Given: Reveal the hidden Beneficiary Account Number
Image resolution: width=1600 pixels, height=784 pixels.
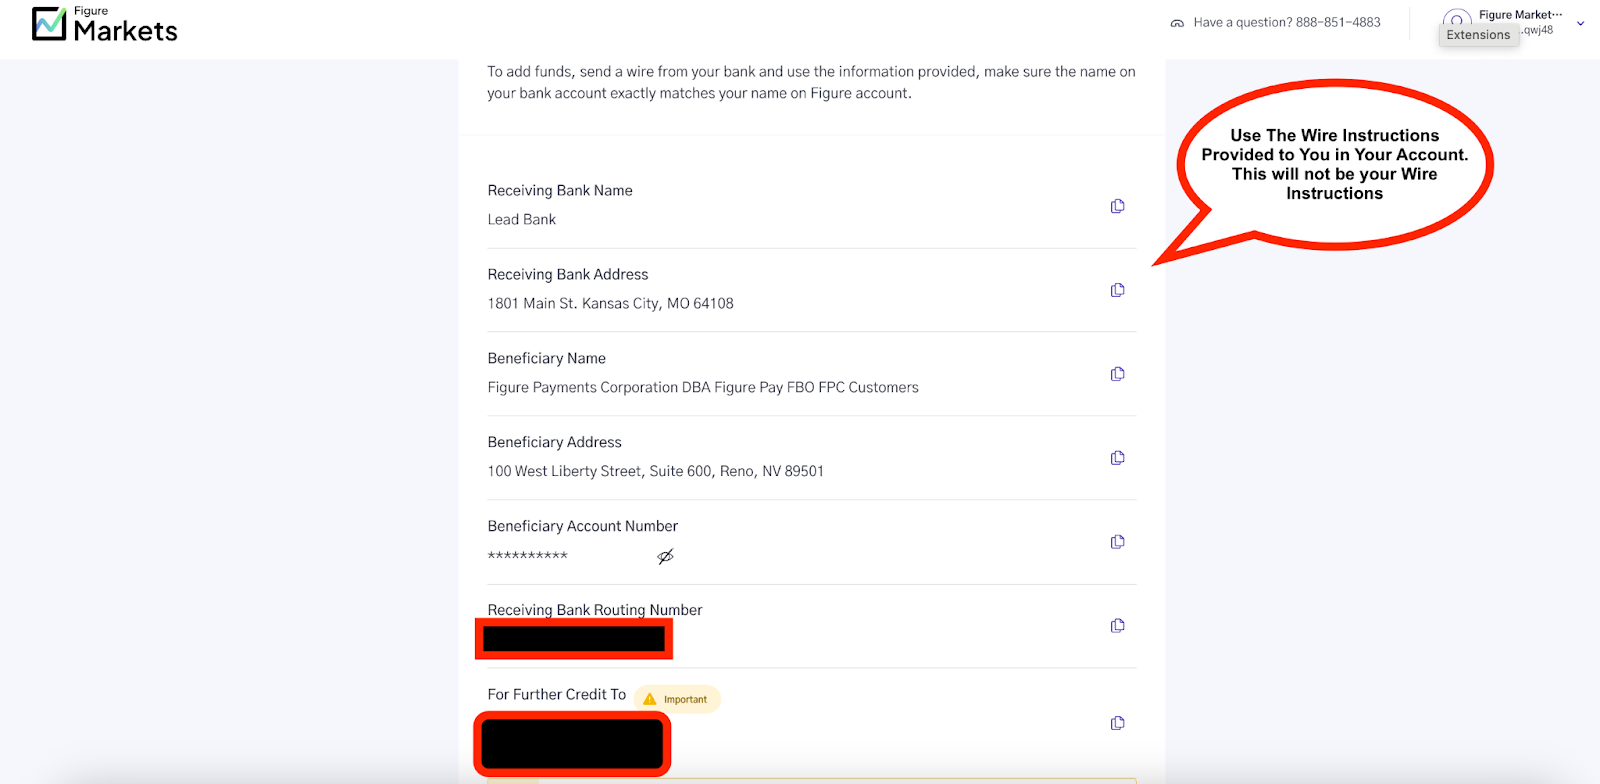Looking at the screenshot, I should (665, 556).
